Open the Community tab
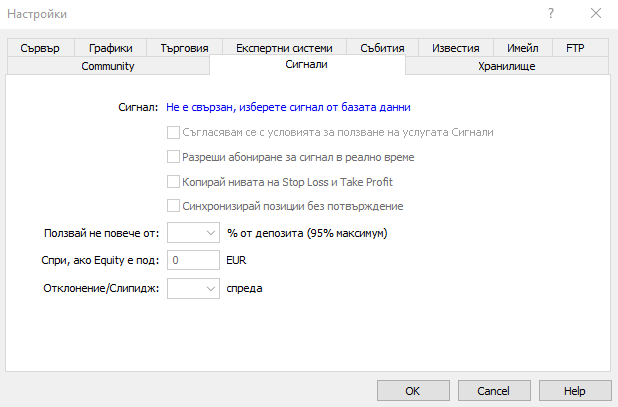 click(108, 66)
